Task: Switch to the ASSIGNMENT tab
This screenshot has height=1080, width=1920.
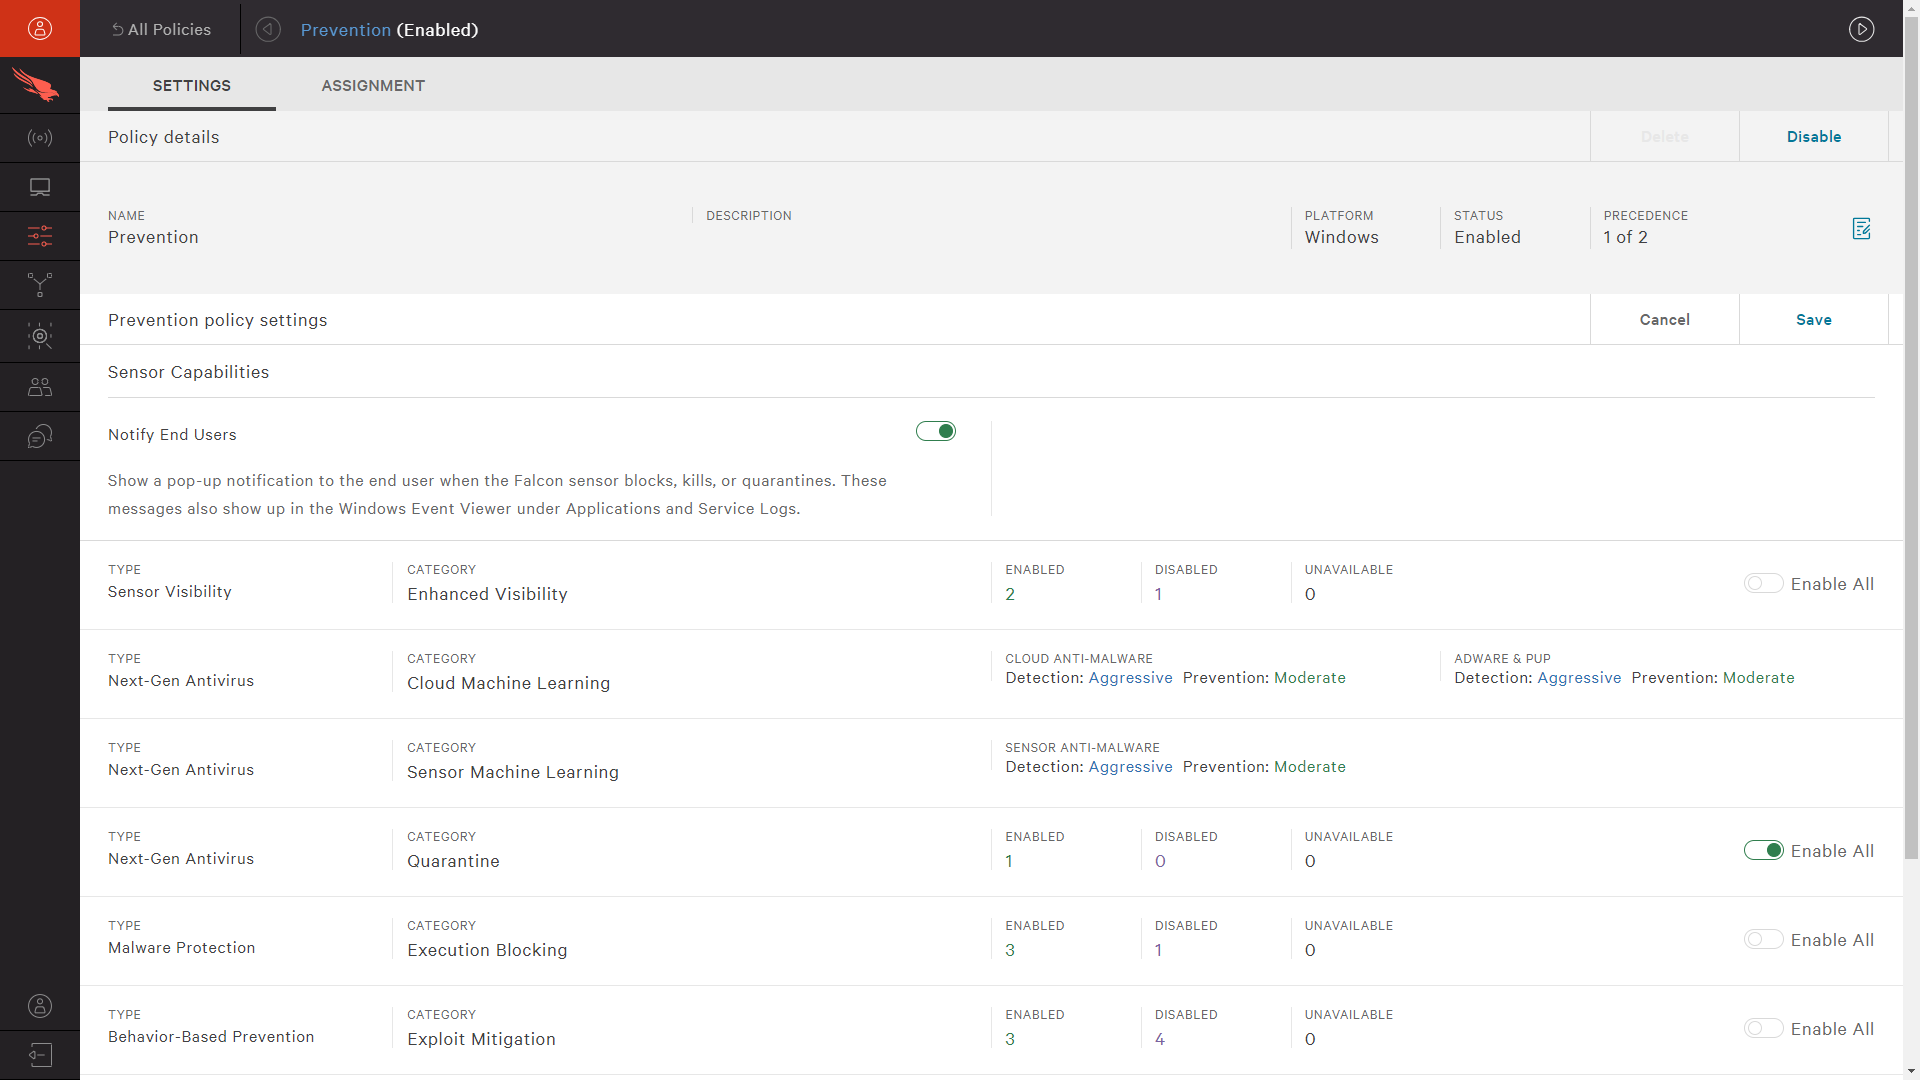Action: coord(373,85)
